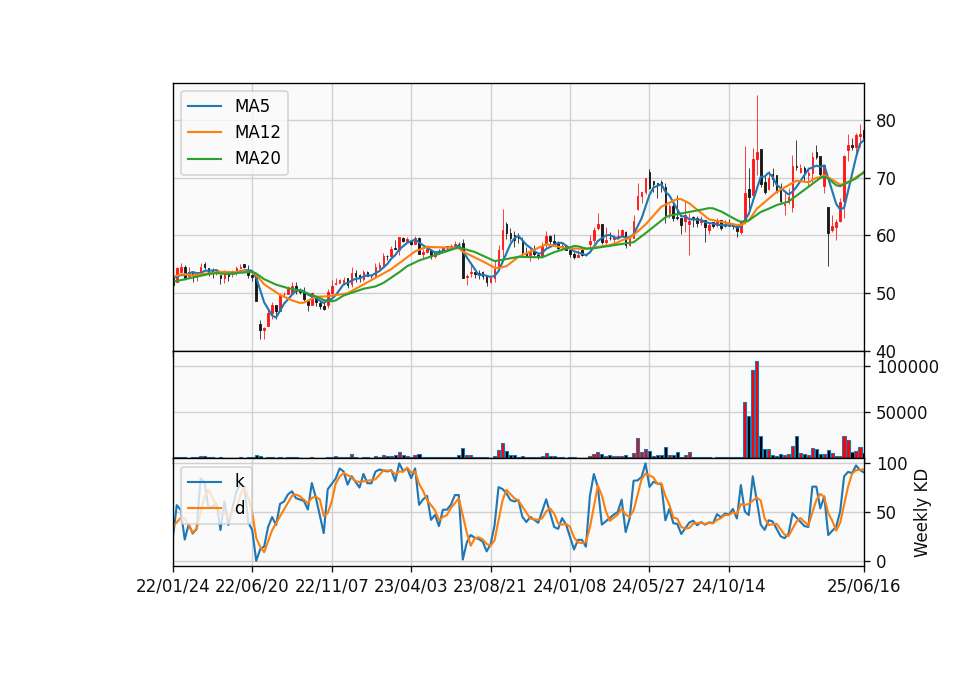Click the blue MA5 legend line sample
This screenshot has height=690, width=960.
pyautogui.click(x=204, y=106)
